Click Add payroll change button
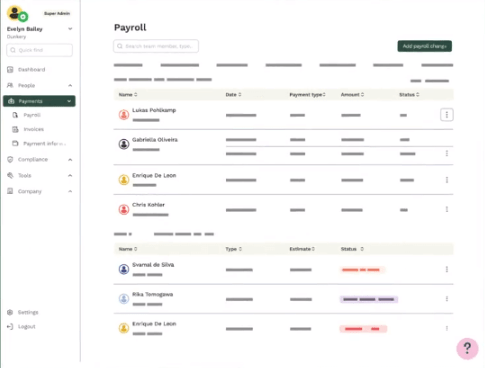Image resolution: width=485 pixels, height=368 pixels. coord(425,46)
